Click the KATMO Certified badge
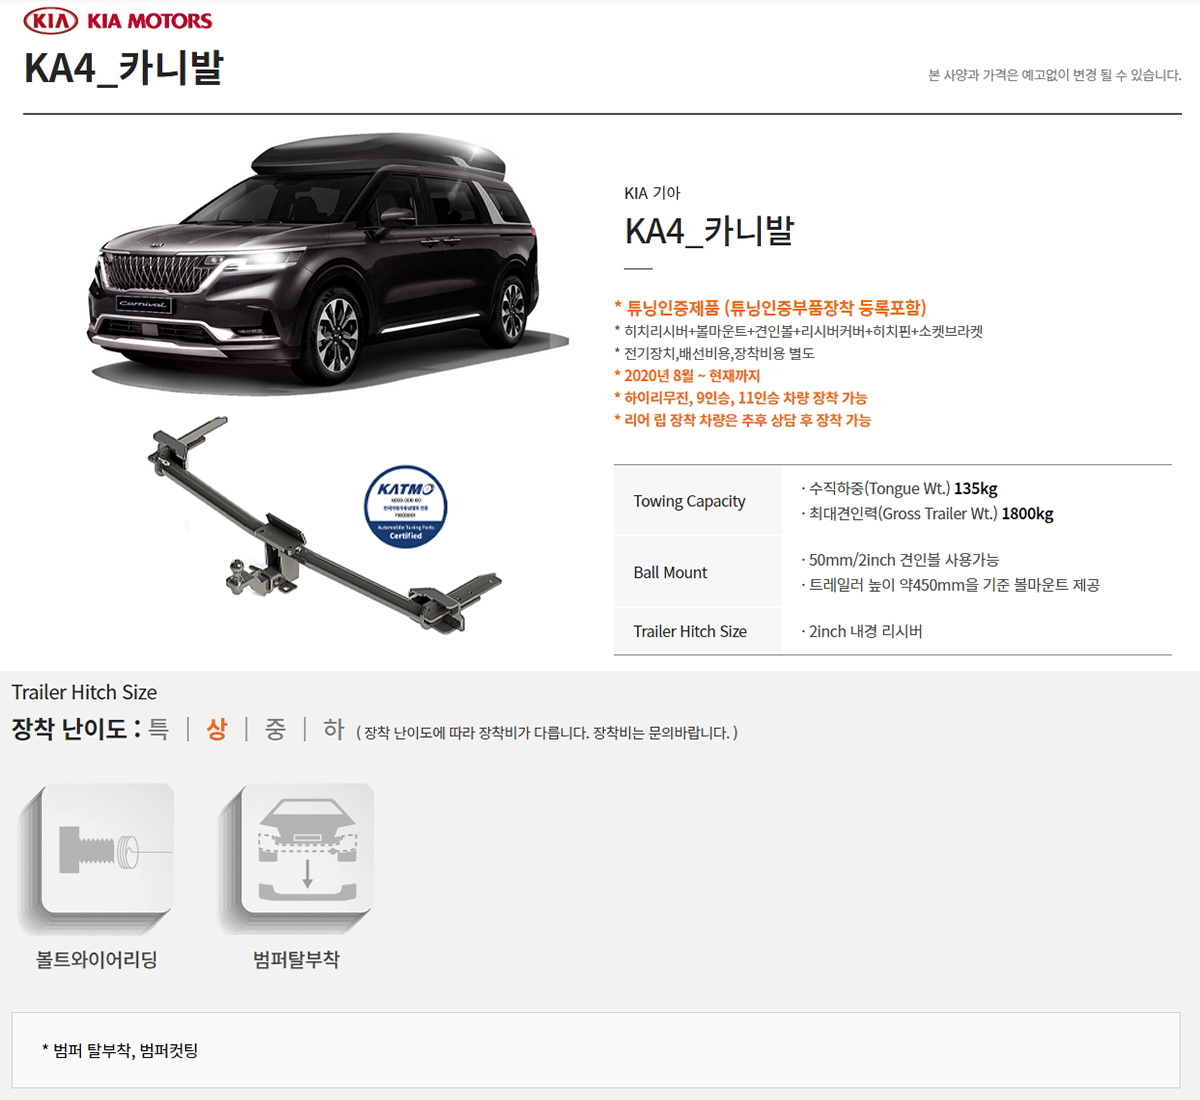This screenshot has width=1200, height=1100. pos(405,507)
